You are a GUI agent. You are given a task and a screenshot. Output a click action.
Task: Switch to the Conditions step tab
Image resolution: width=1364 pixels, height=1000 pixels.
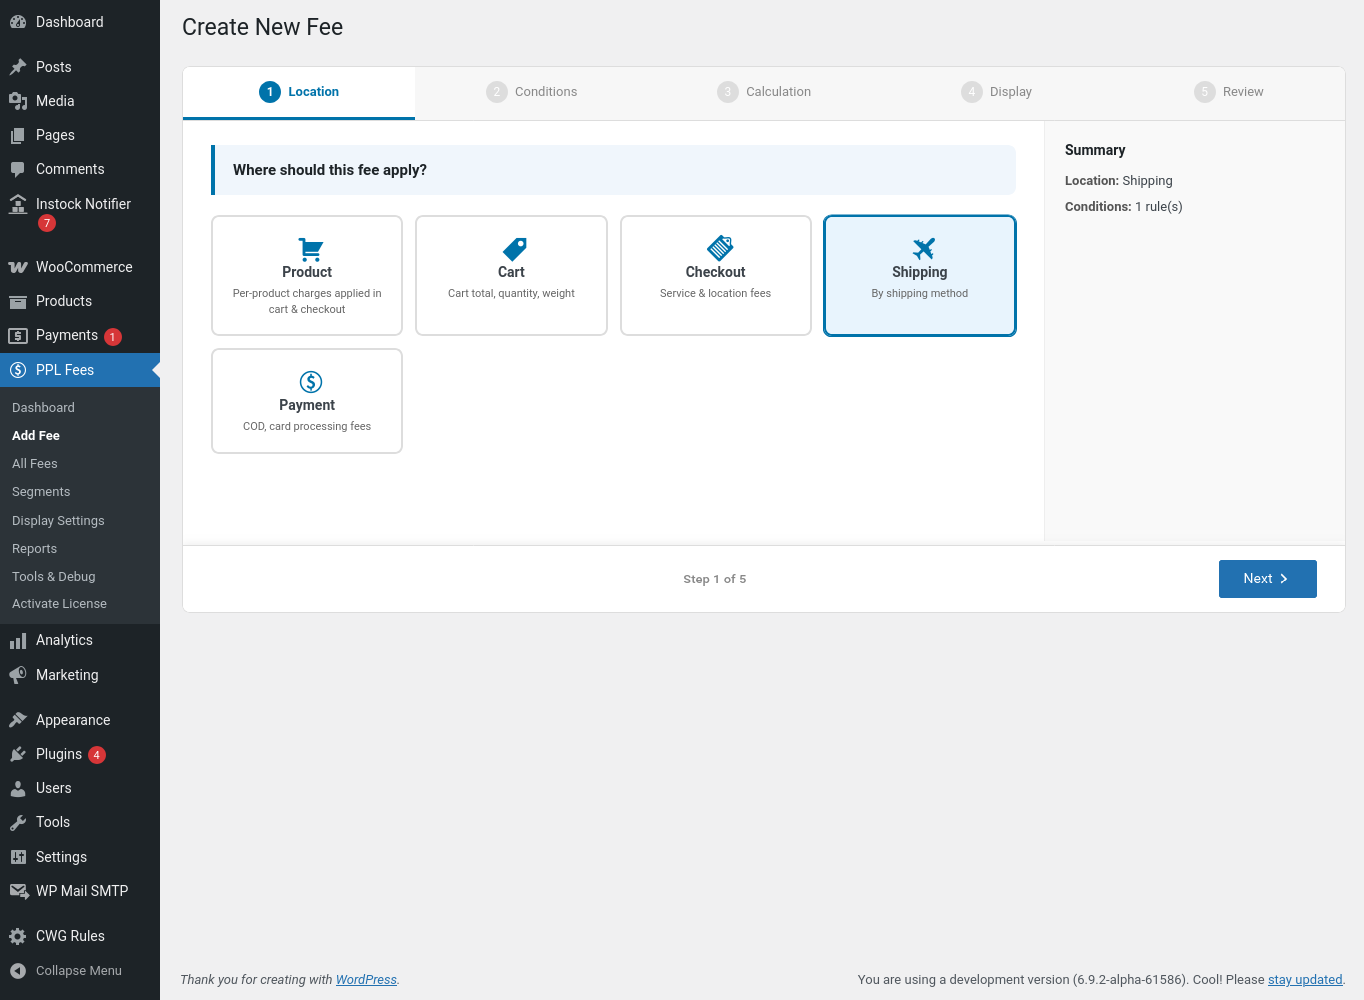[532, 92]
